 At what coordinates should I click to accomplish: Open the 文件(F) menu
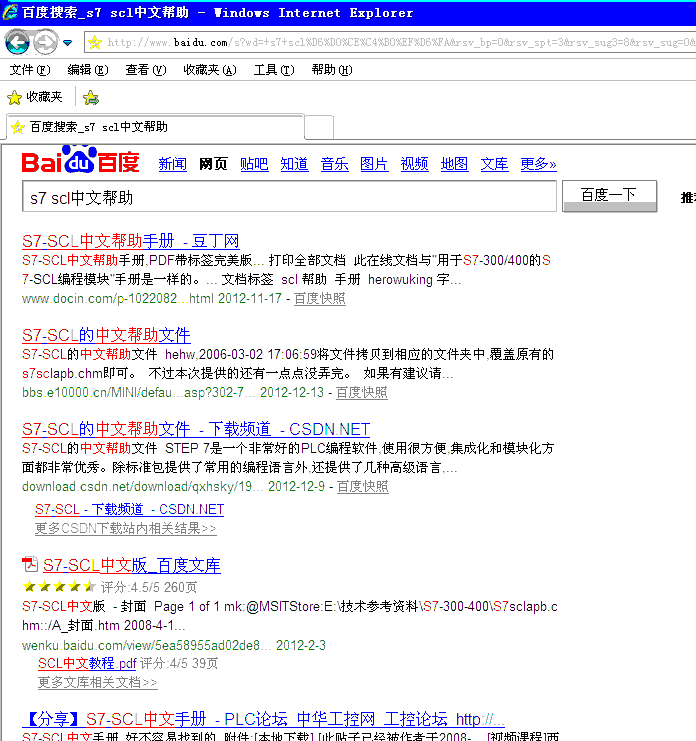(x=30, y=70)
